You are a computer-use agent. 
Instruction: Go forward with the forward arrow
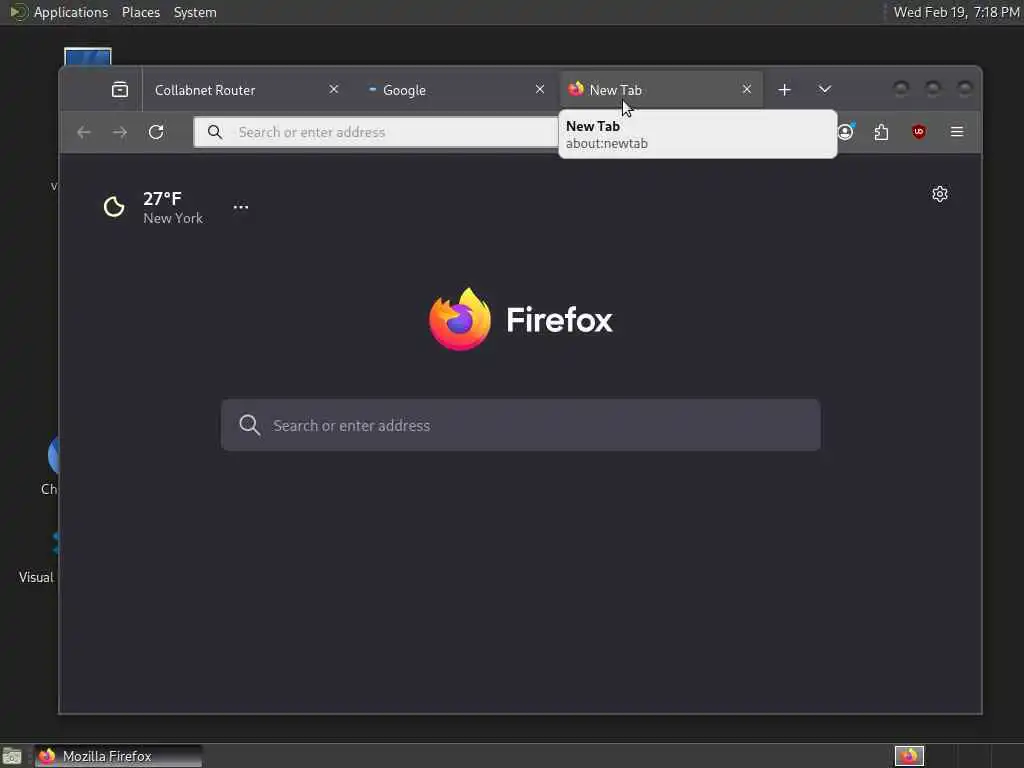click(120, 133)
